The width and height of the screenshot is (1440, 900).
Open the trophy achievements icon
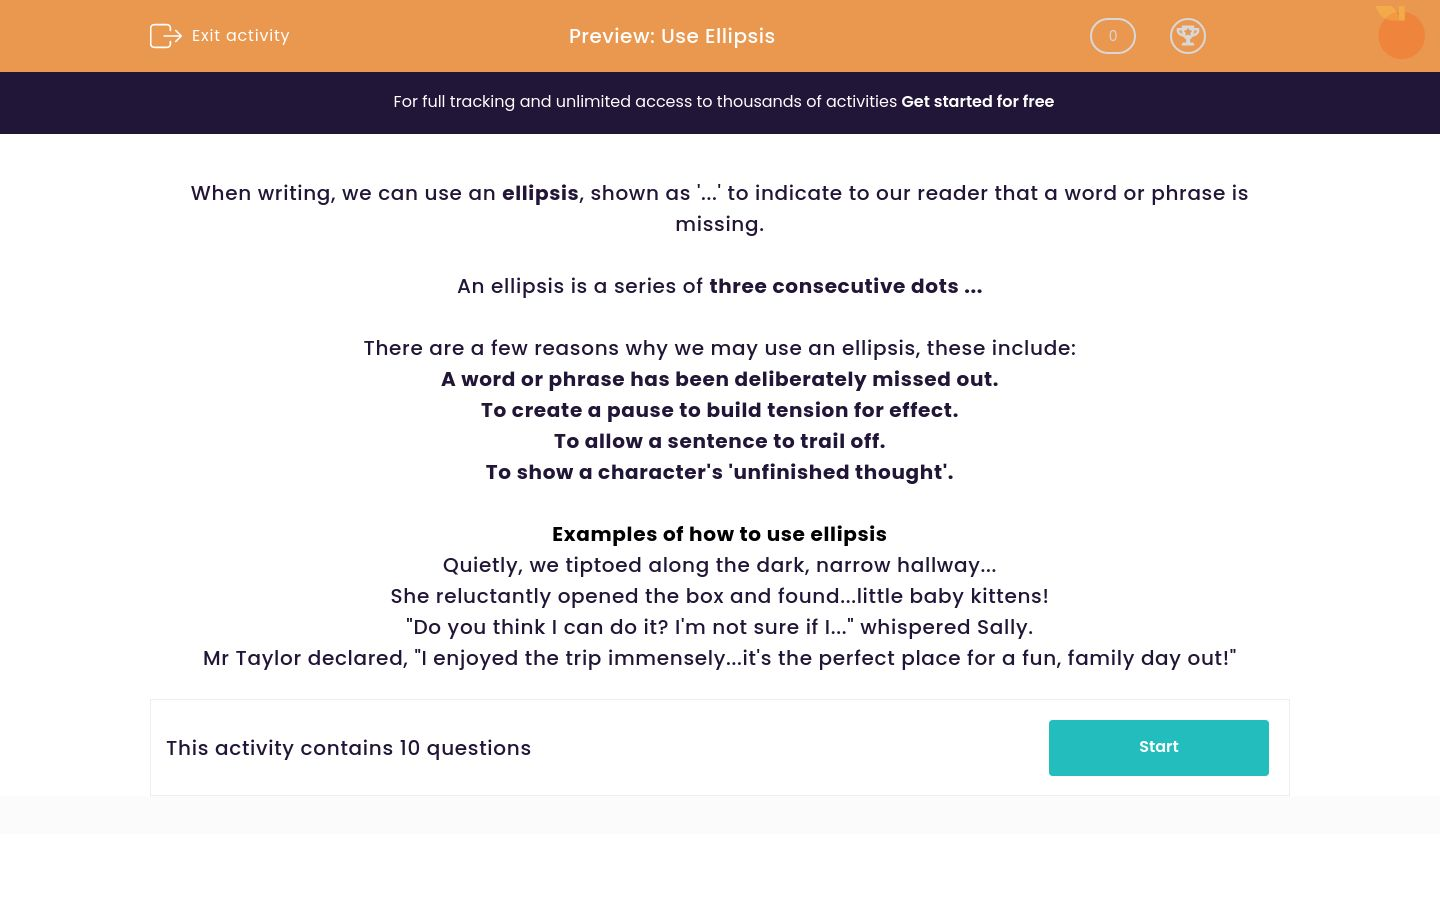click(x=1187, y=36)
